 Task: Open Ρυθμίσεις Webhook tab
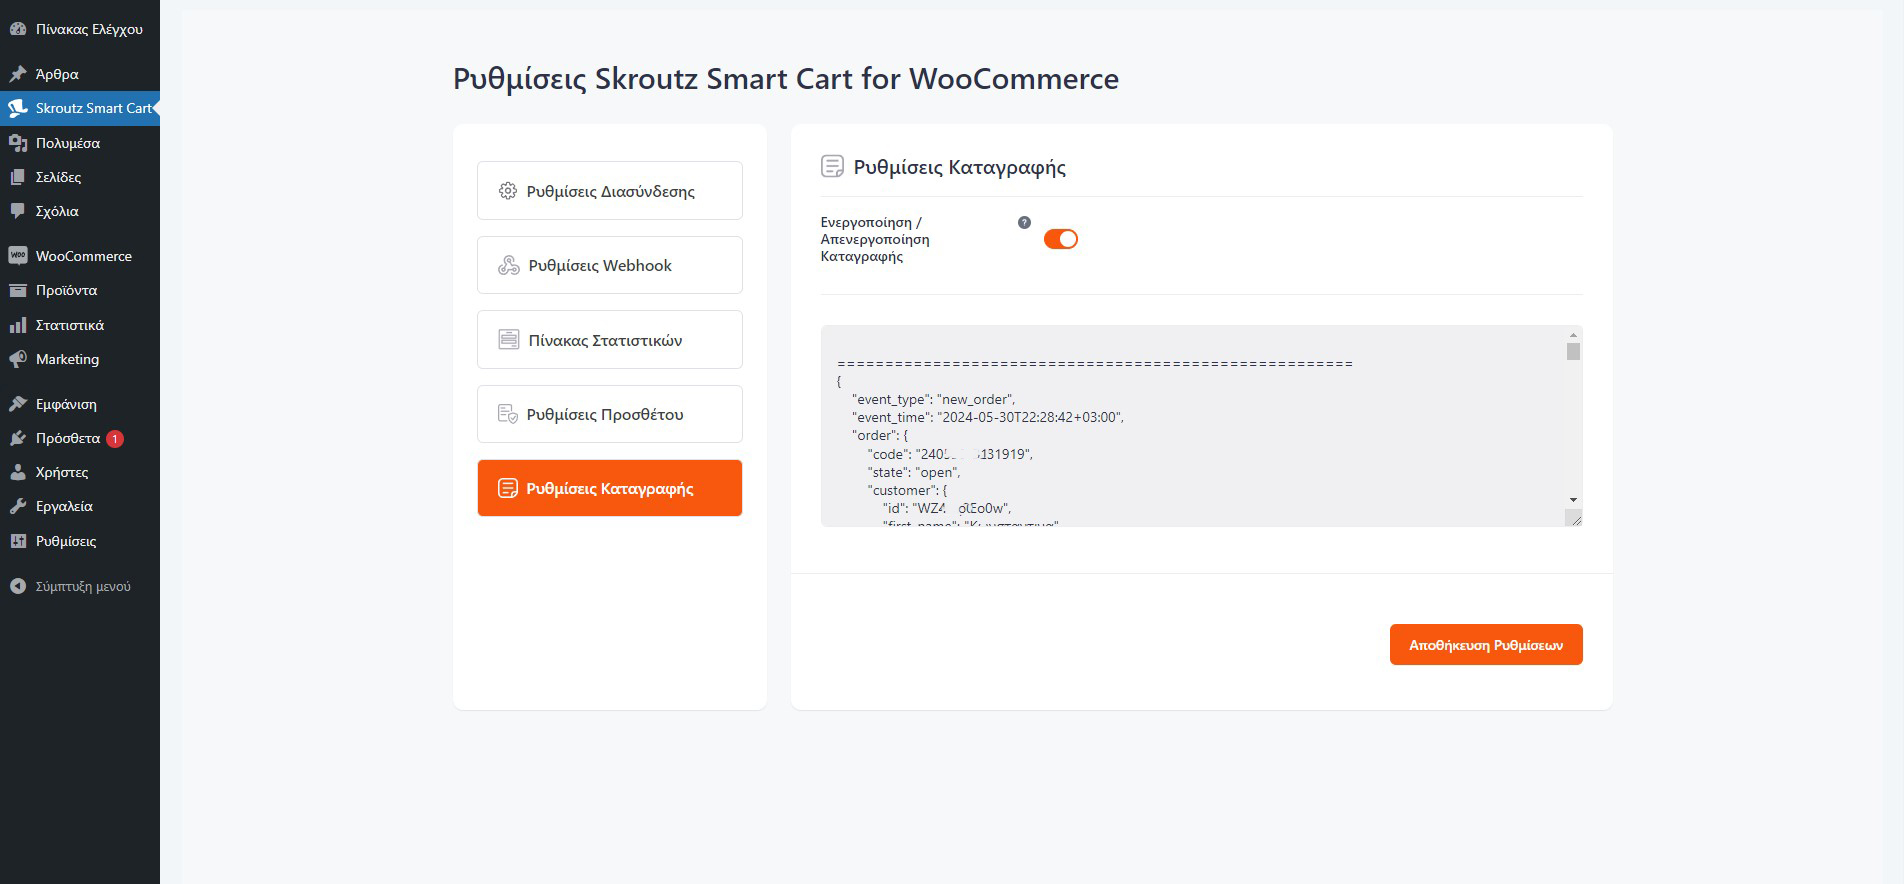[609, 265]
